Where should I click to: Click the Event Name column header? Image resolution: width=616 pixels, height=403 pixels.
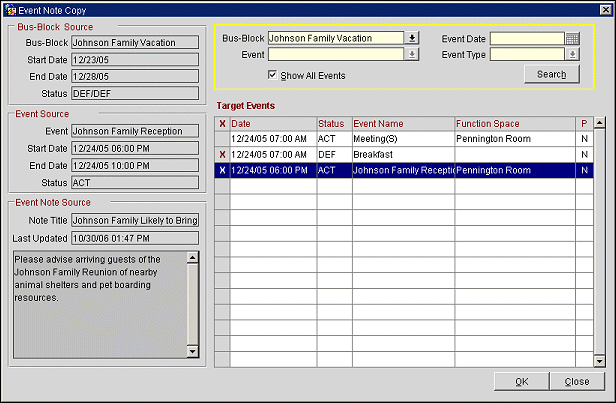coord(402,123)
